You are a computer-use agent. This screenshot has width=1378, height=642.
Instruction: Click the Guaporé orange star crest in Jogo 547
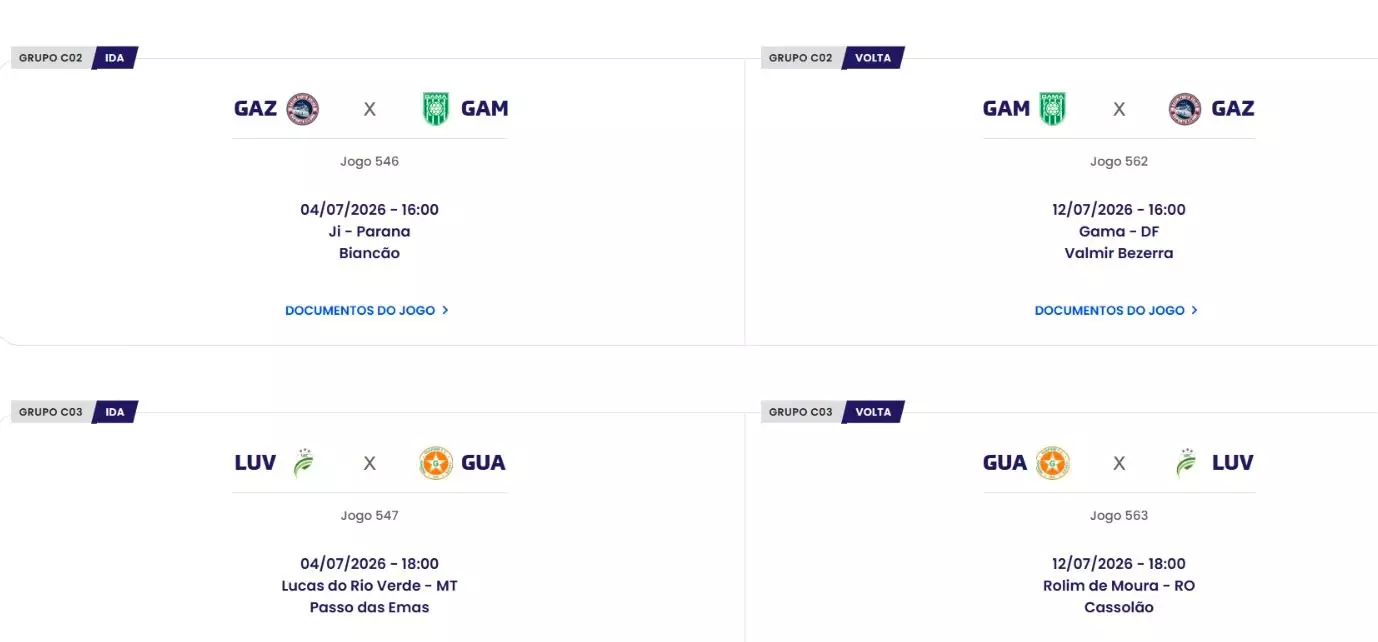pos(436,463)
